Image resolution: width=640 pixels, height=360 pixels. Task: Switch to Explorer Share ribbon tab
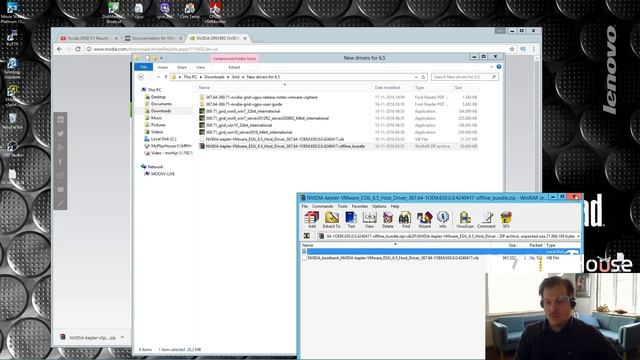(182, 67)
